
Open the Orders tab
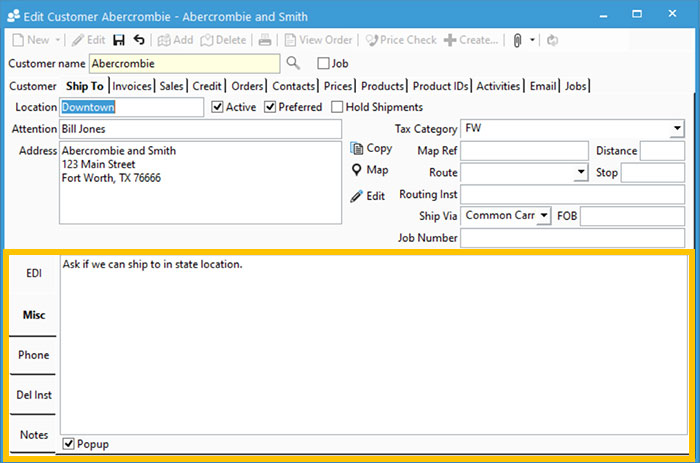pos(247,86)
